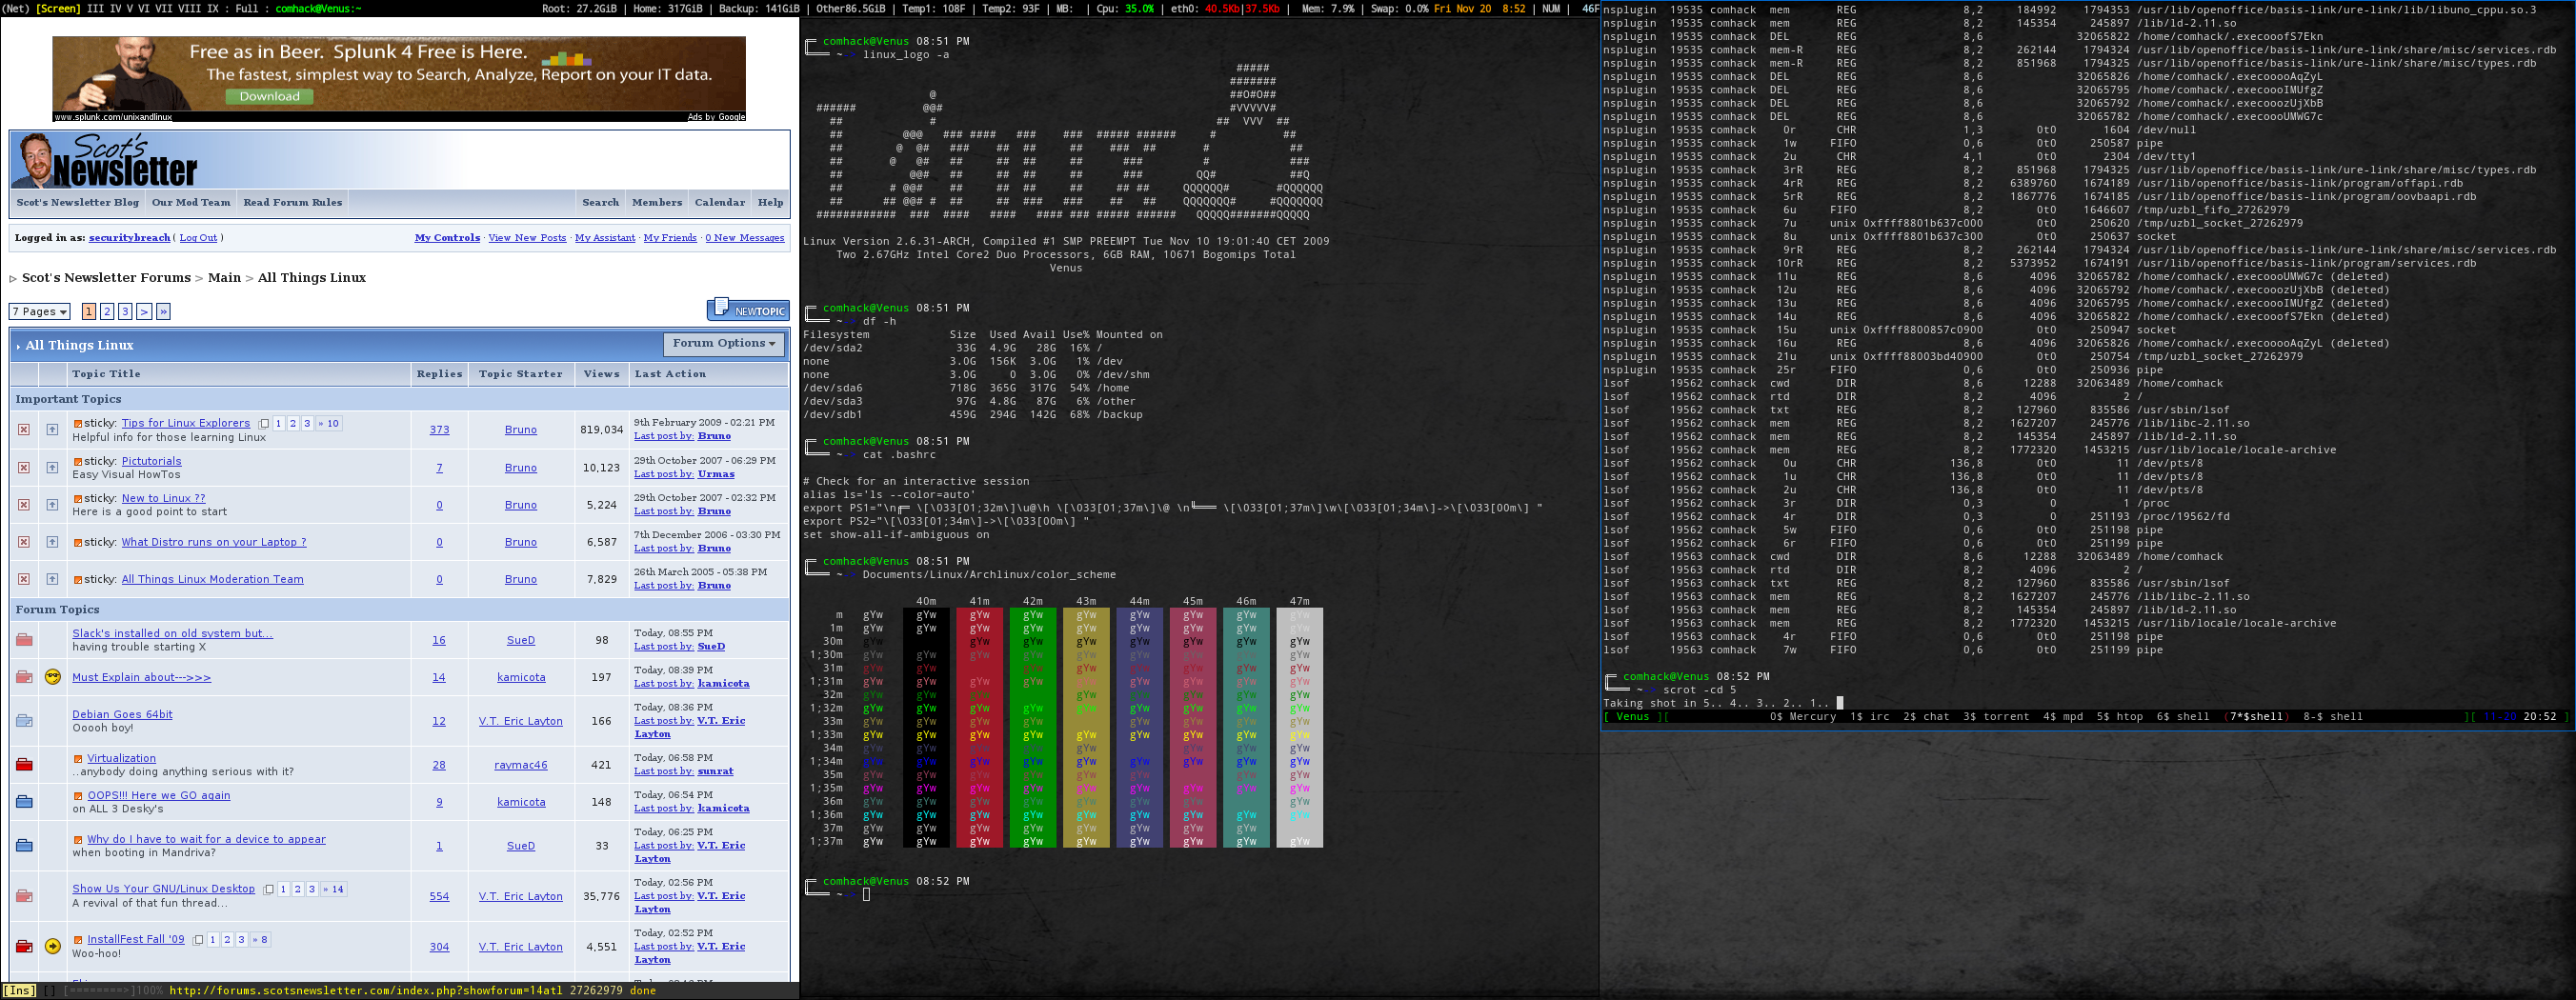Viewport: 2576px width, 1000px height.
Task: Click red folder icon beside Virtualization topic
Action: [x=24, y=765]
